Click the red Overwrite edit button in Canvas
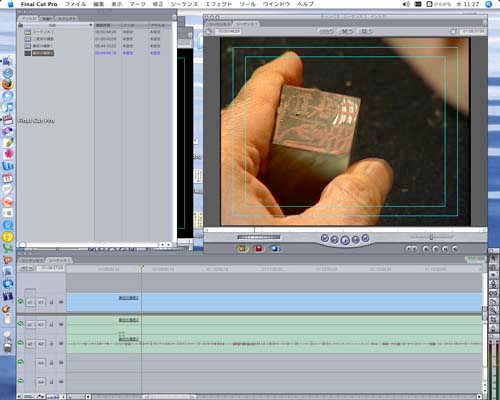Viewport: 500px width, 400px height. (259, 249)
